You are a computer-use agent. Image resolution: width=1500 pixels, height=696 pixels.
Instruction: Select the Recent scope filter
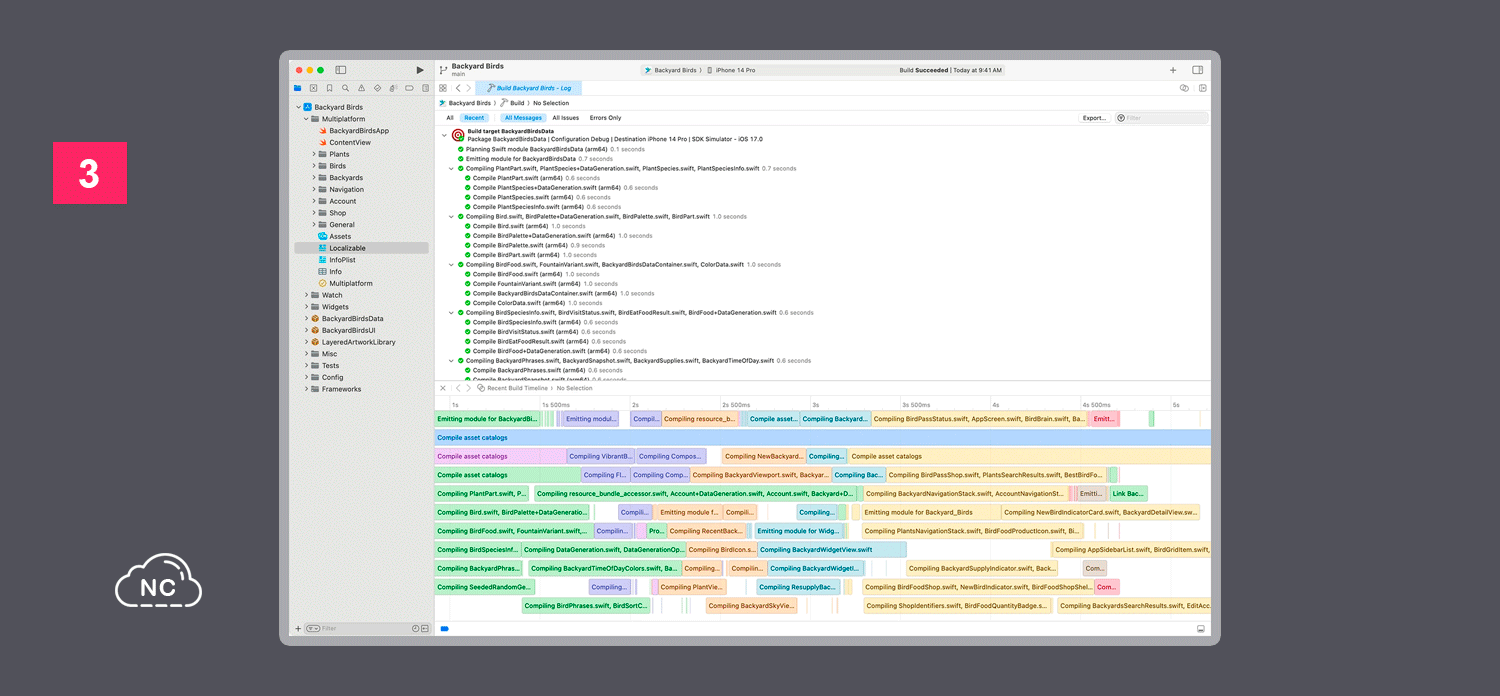474,118
